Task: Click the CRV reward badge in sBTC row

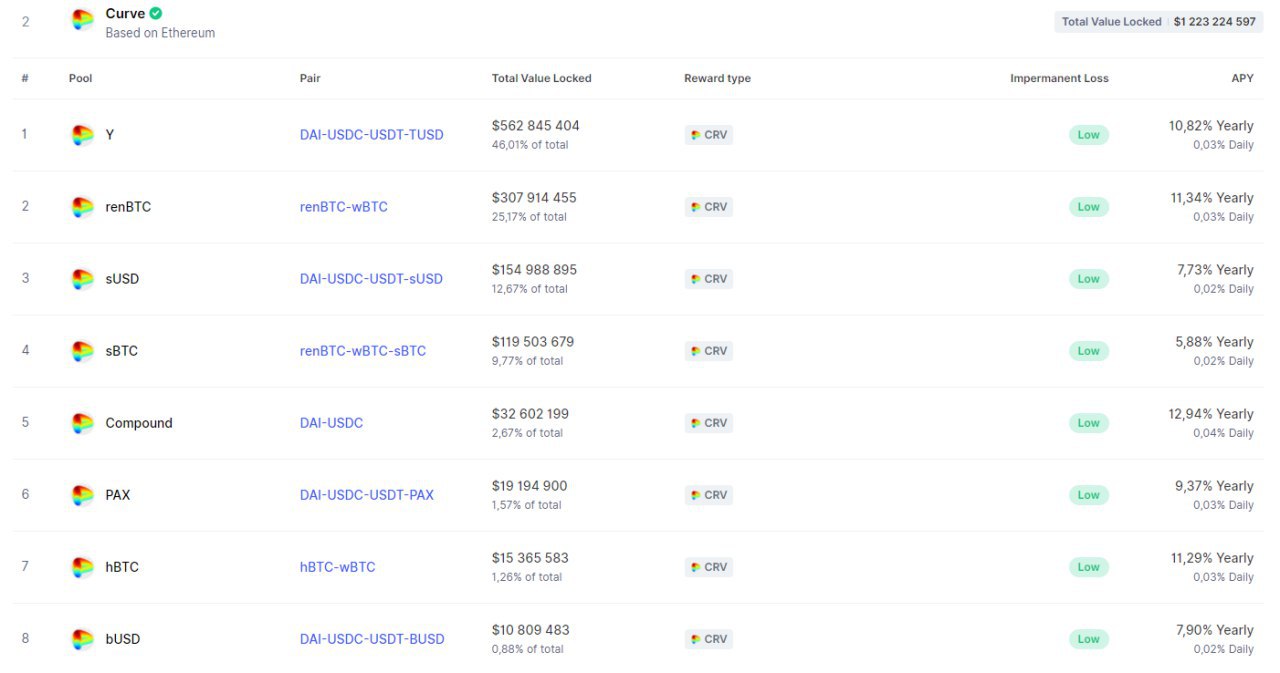Action: [x=709, y=351]
